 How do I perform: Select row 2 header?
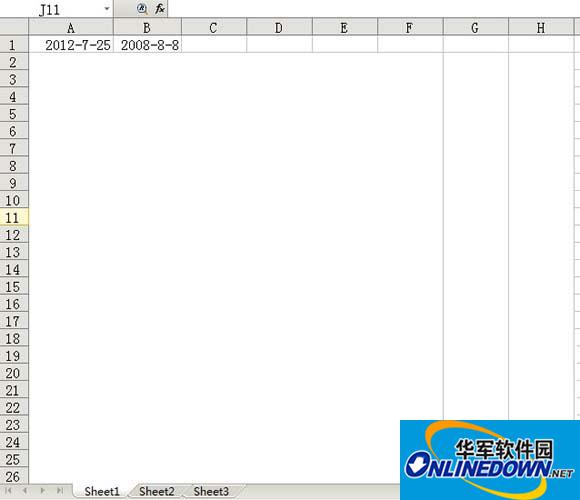[x=14, y=62]
